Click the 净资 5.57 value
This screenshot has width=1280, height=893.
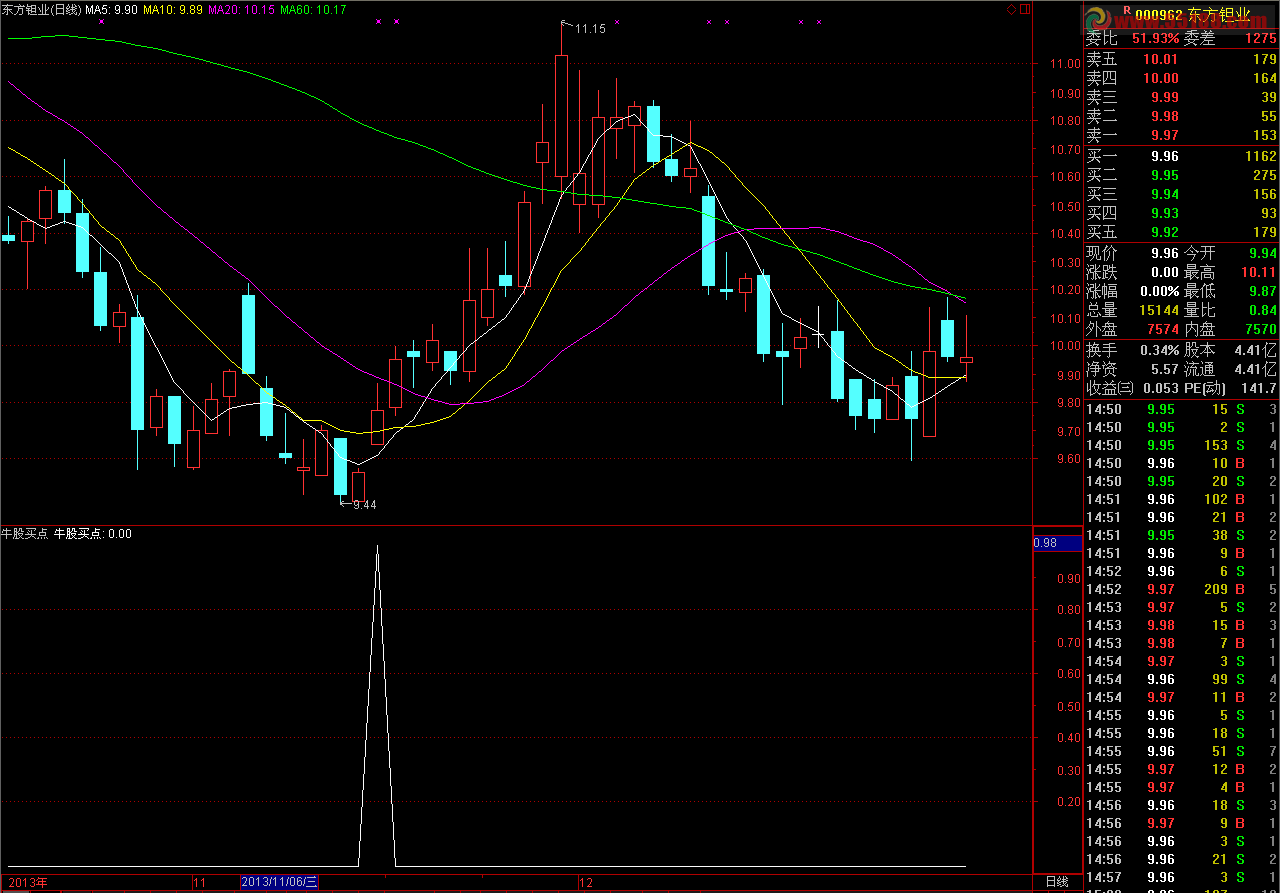point(1165,369)
